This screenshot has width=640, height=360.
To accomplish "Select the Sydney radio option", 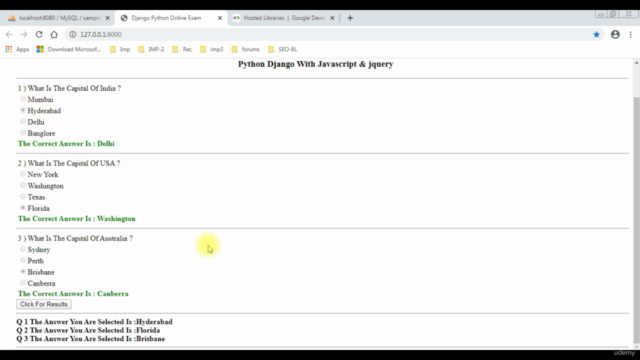I will click(23, 249).
